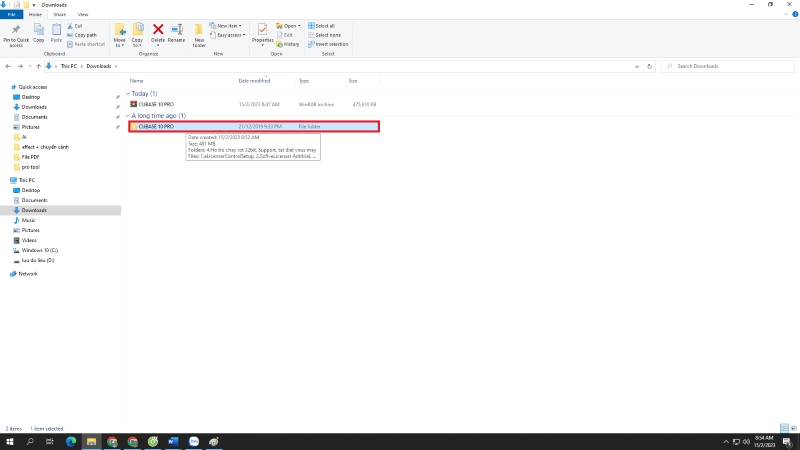Click Select none in ribbon
The width and height of the screenshot is (800, 450).
tap(324, 35)
